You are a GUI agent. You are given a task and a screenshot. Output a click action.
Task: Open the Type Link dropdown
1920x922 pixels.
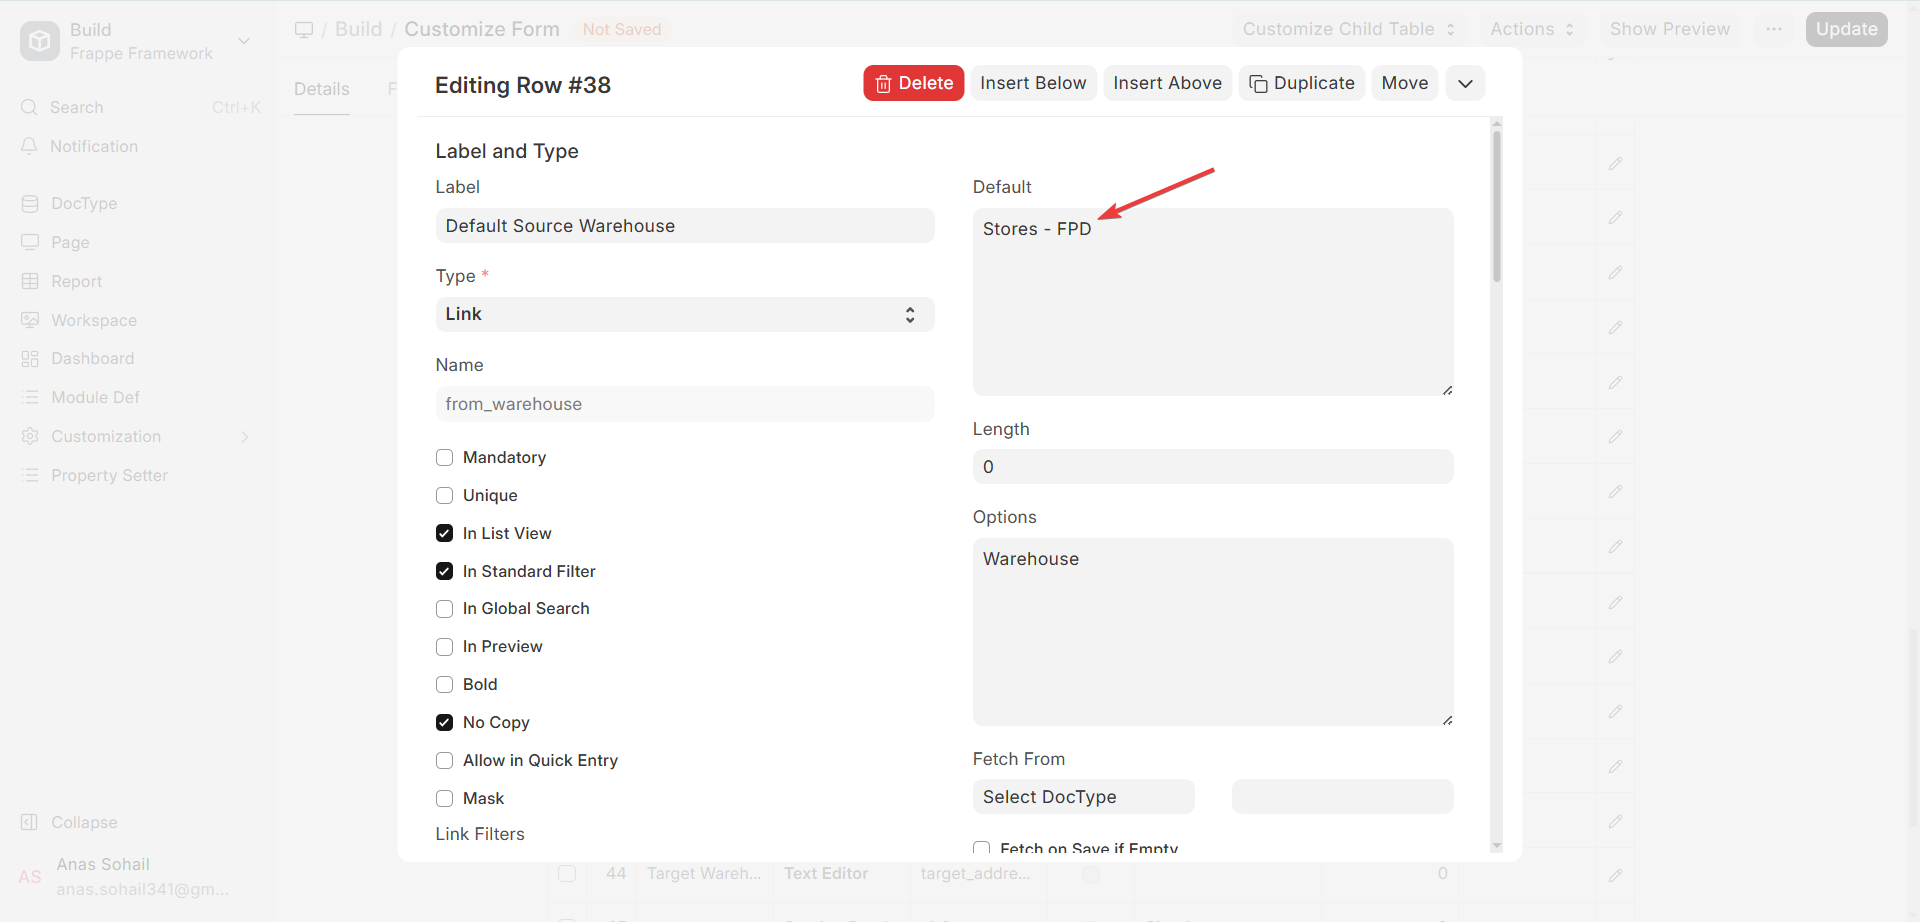pos(684,314)
